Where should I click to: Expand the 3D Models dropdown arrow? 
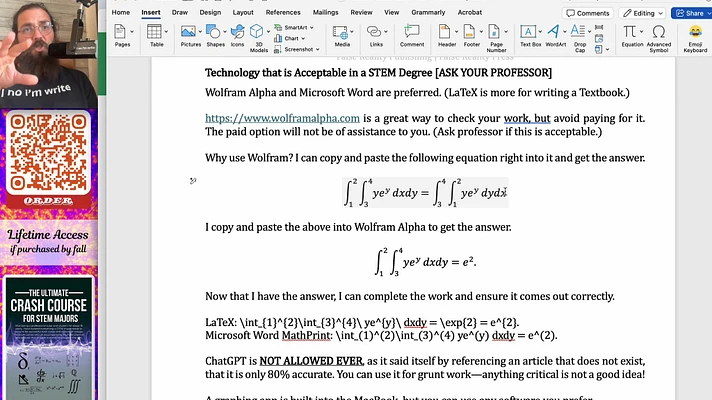point(268,32)
